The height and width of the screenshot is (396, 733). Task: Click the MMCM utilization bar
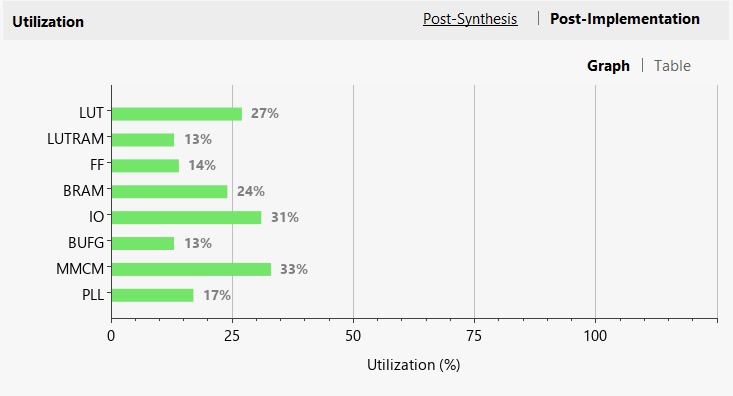191,269
